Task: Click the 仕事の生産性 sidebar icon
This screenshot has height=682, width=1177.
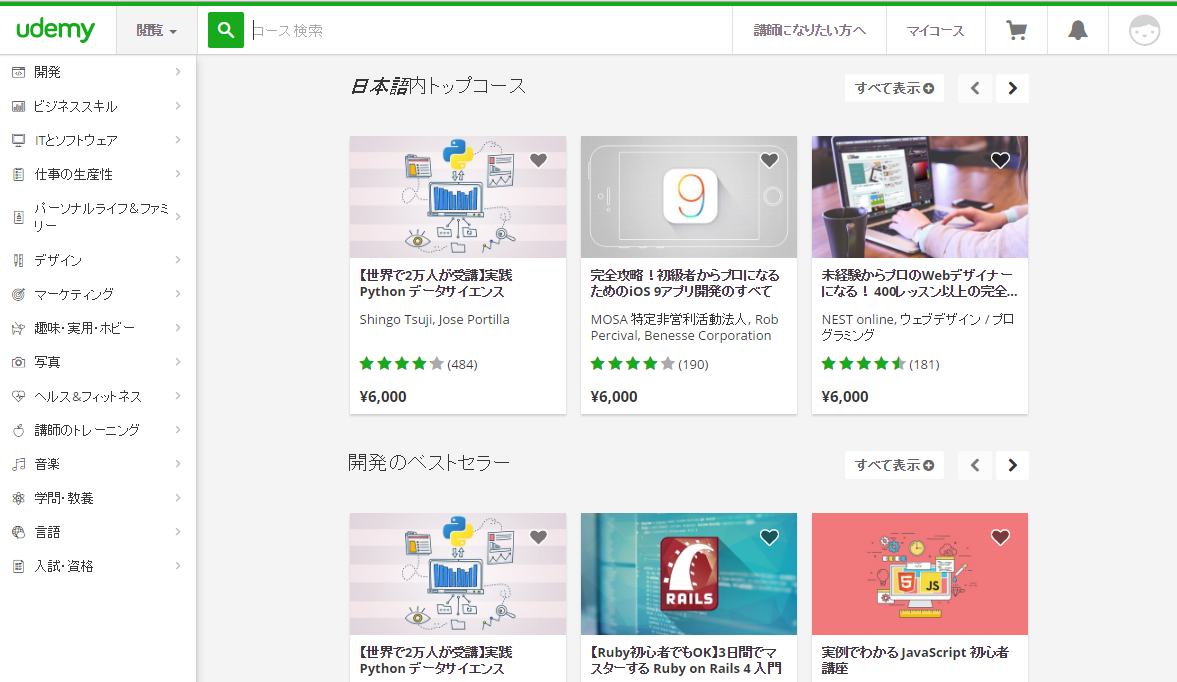Action: click(x=19, y=174)
